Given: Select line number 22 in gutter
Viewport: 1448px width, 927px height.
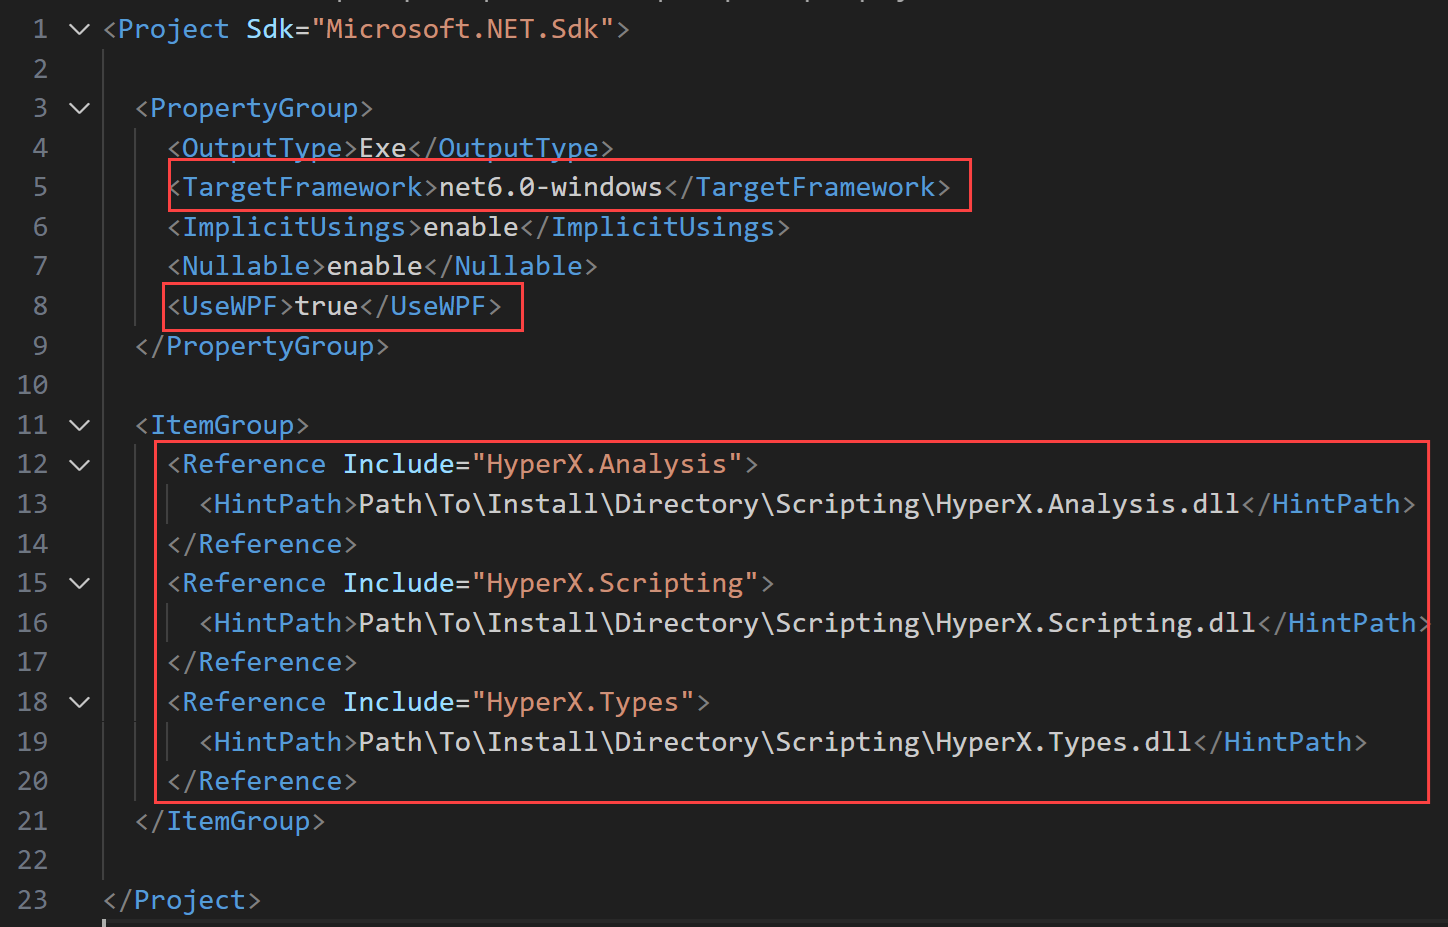Looking at the screenshot, I should (32, 860).
